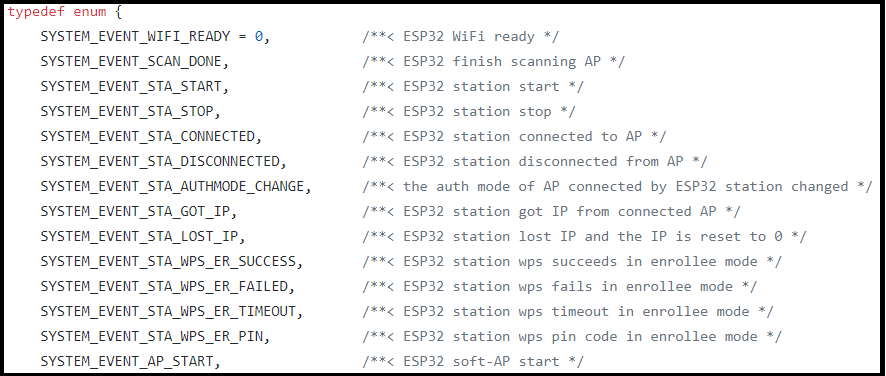Viewport: 886px width, 376px height.
Task: Select SYSTEM_EVENT_STA_DISCONNECTED identifier
Action: click(x=160, y=162)
